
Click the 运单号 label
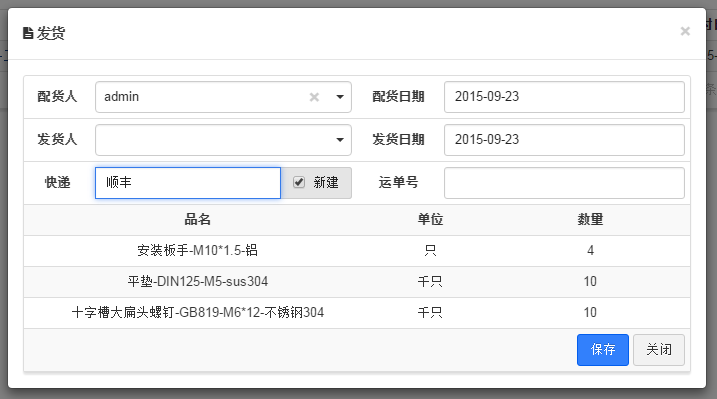click(x=398, y=182)
